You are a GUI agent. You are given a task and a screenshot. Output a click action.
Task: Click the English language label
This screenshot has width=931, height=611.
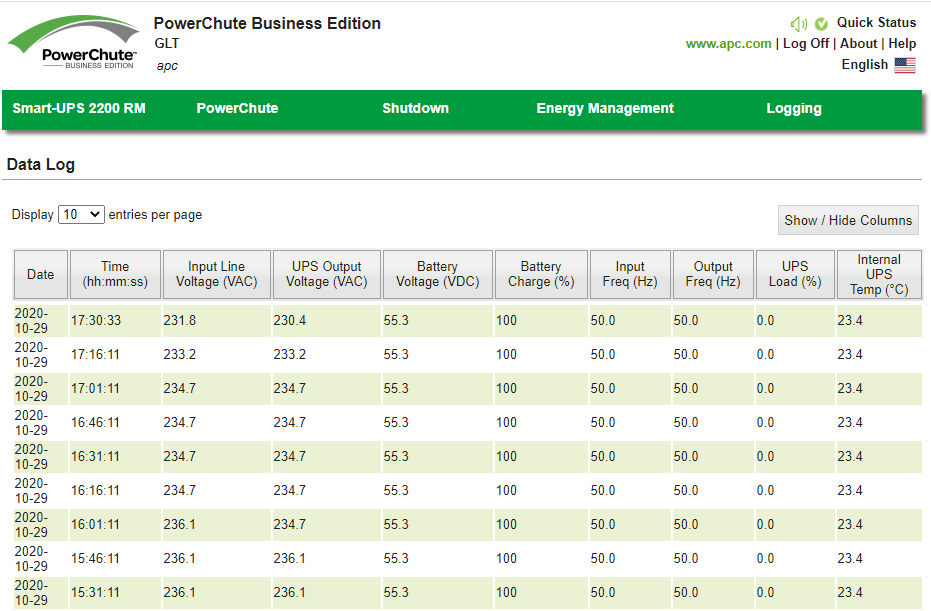pos(864,65)
